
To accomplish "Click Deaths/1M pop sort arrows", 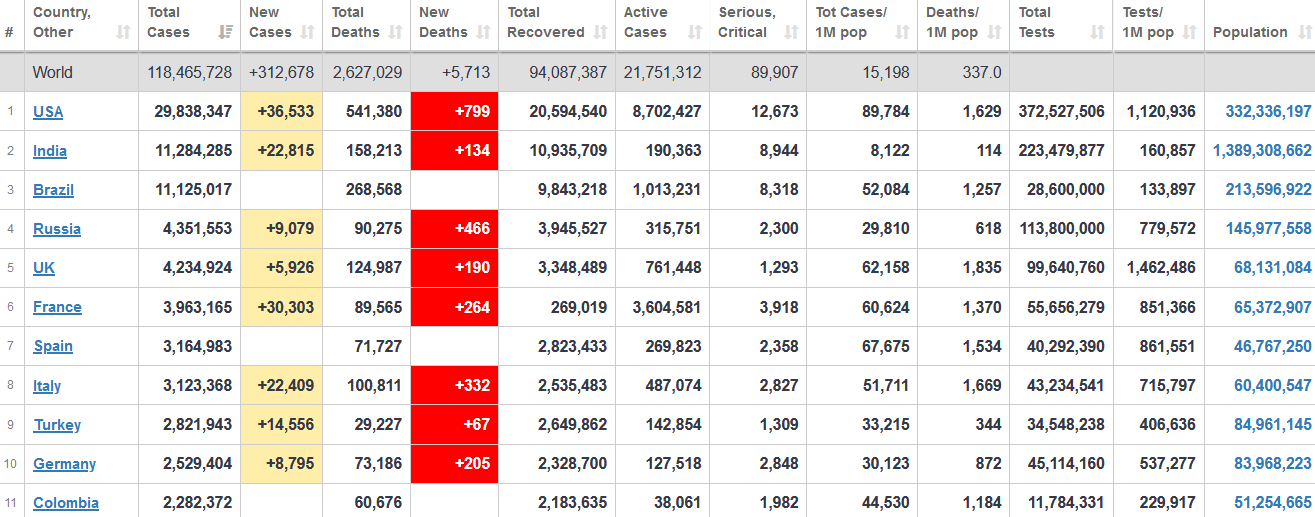I will [994, 32].
